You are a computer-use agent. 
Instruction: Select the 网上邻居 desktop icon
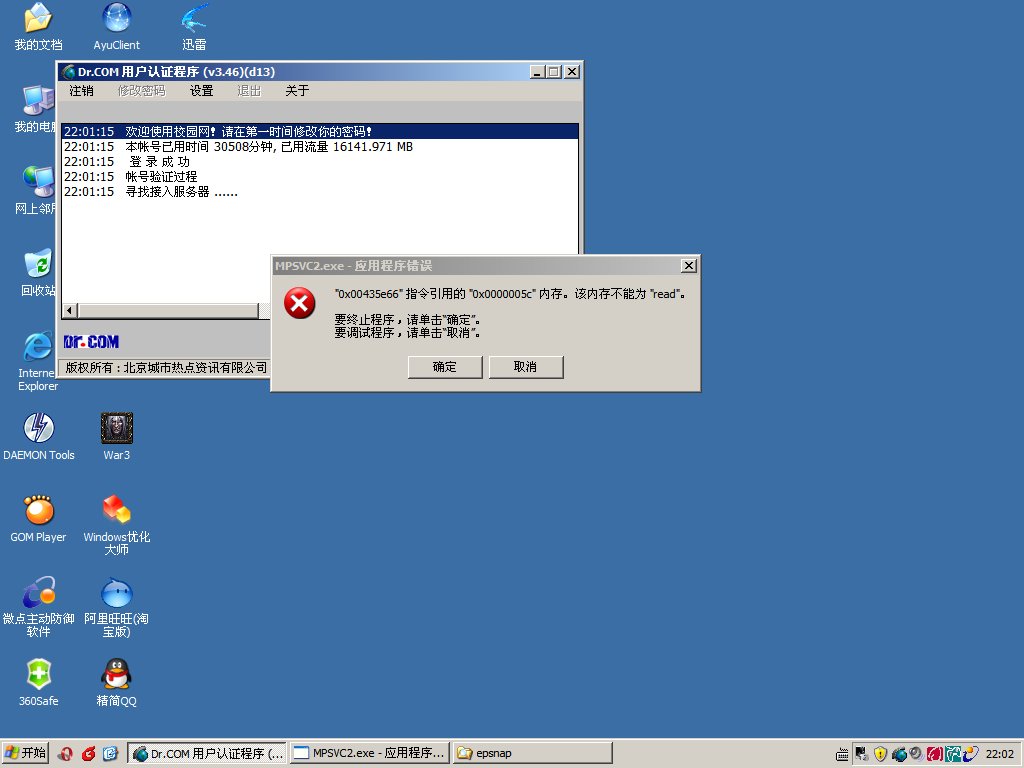click(x=37, y=190)
